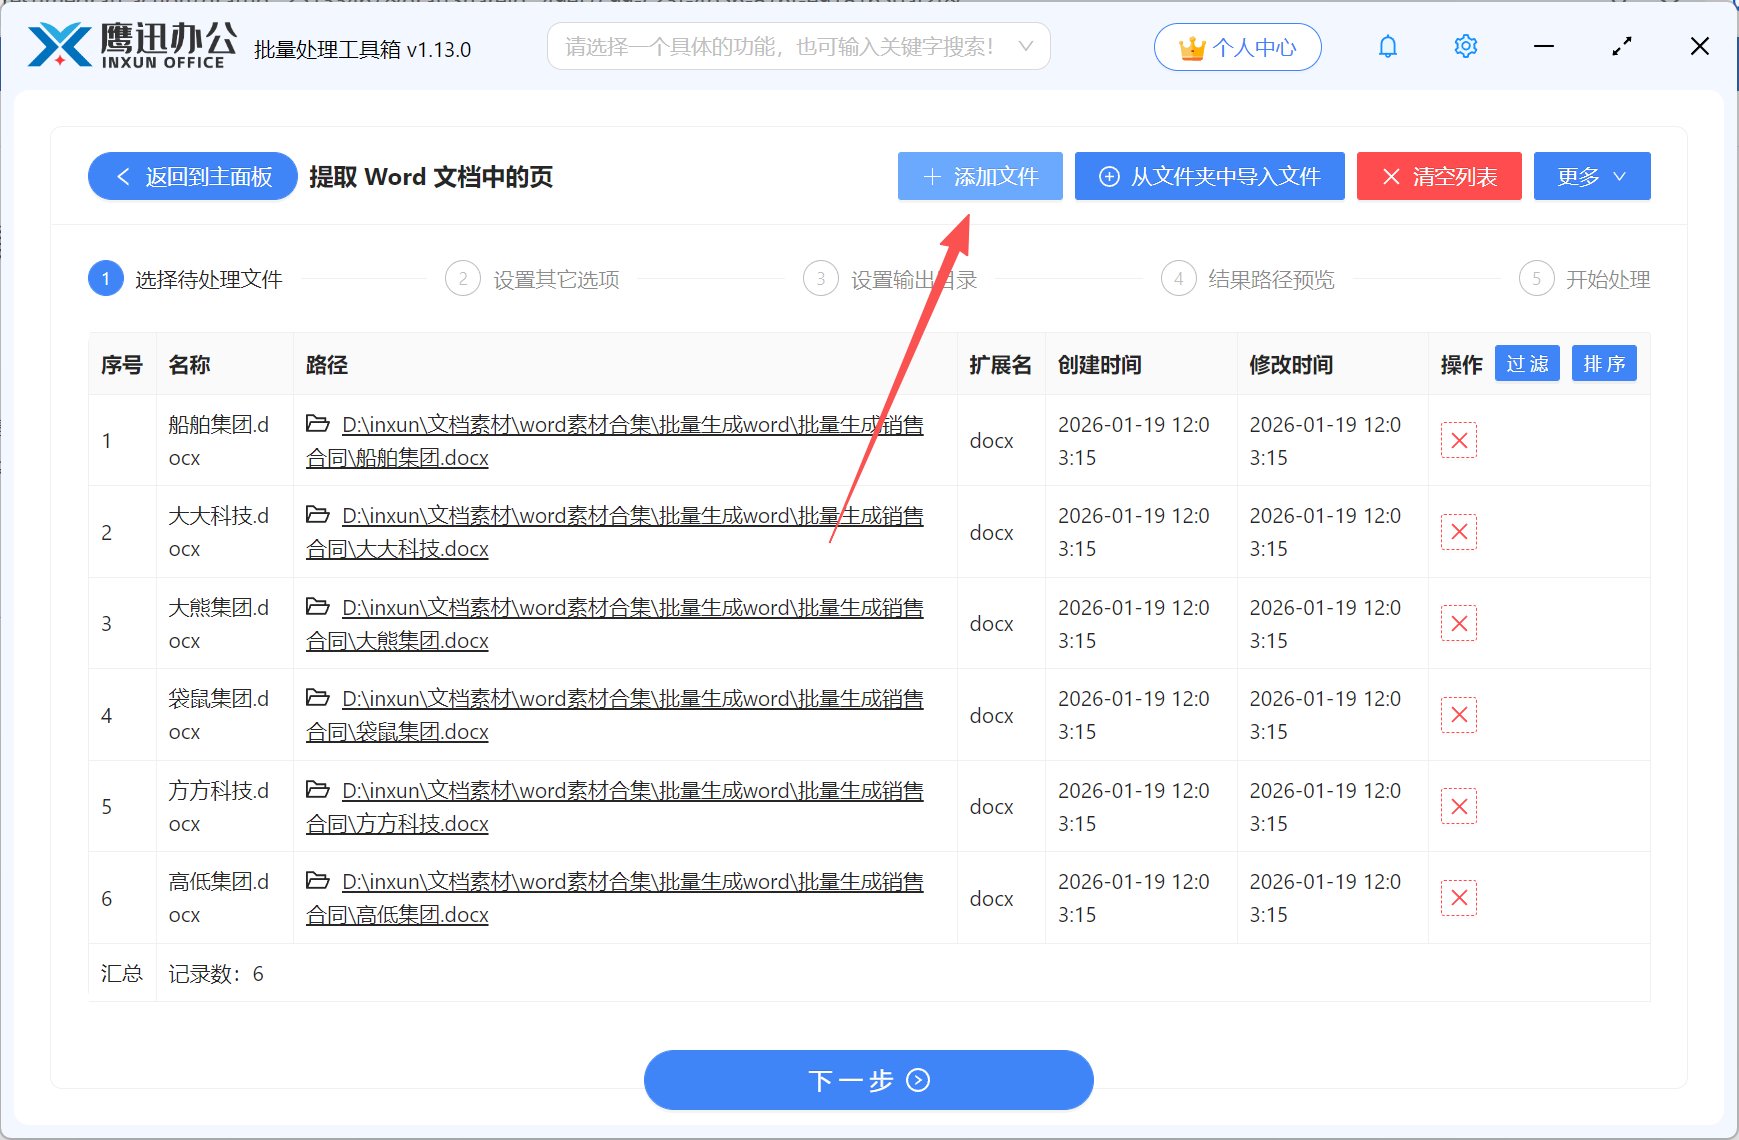Click the 添加文件 button
Screen dimensions: 1739x1140
pos(979,176)
